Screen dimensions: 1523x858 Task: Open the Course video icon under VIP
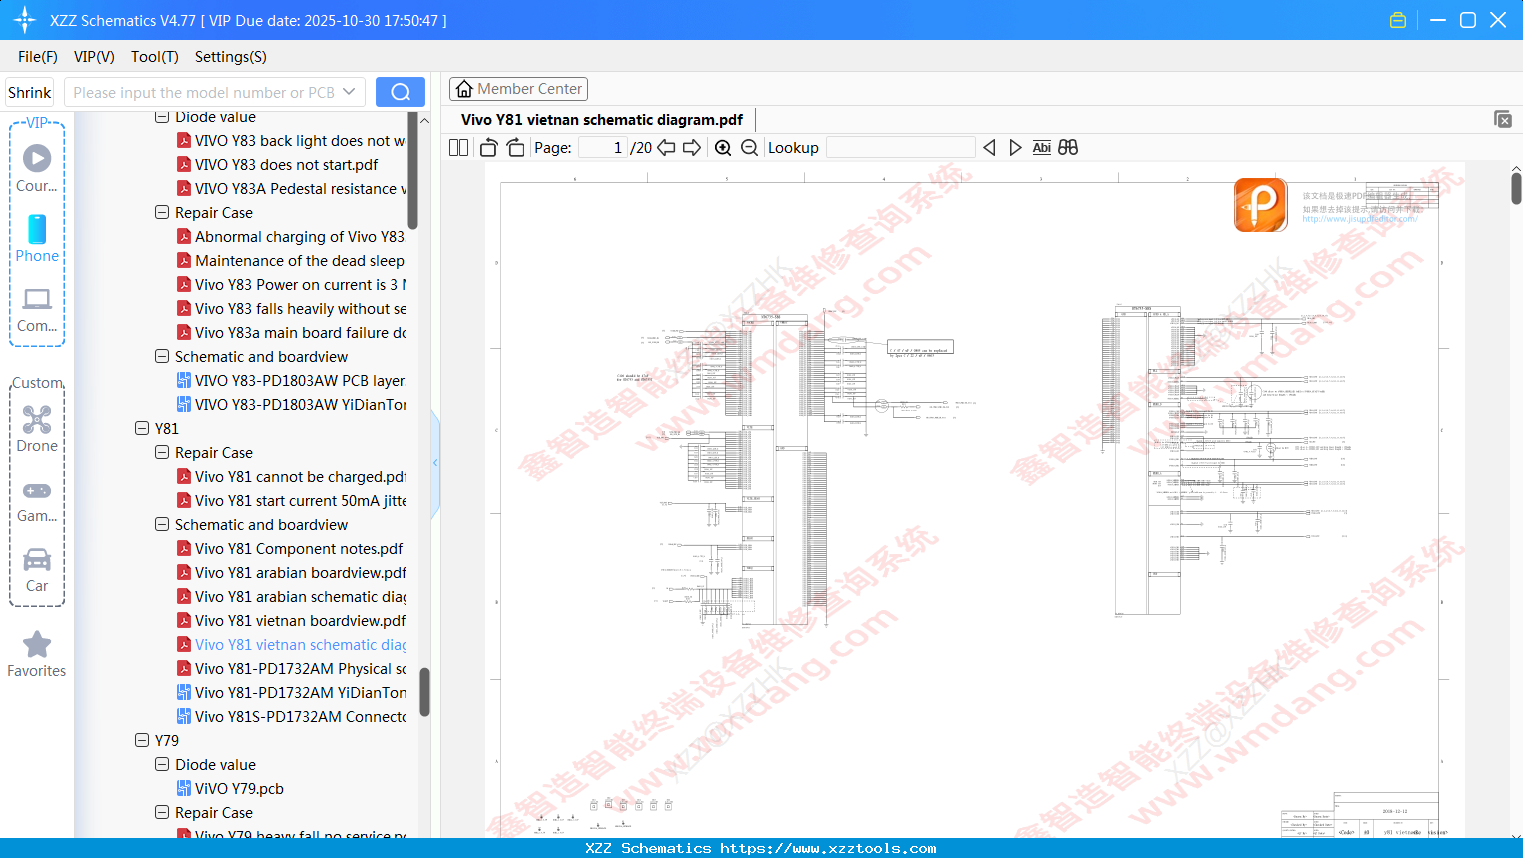coord(36,158)
